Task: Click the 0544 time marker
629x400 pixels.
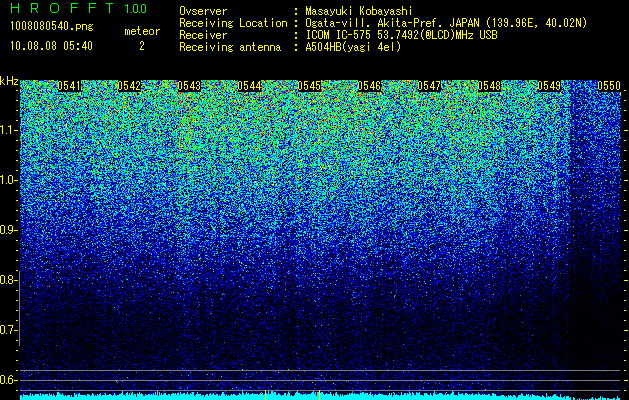Action: (x=249, y=86)
